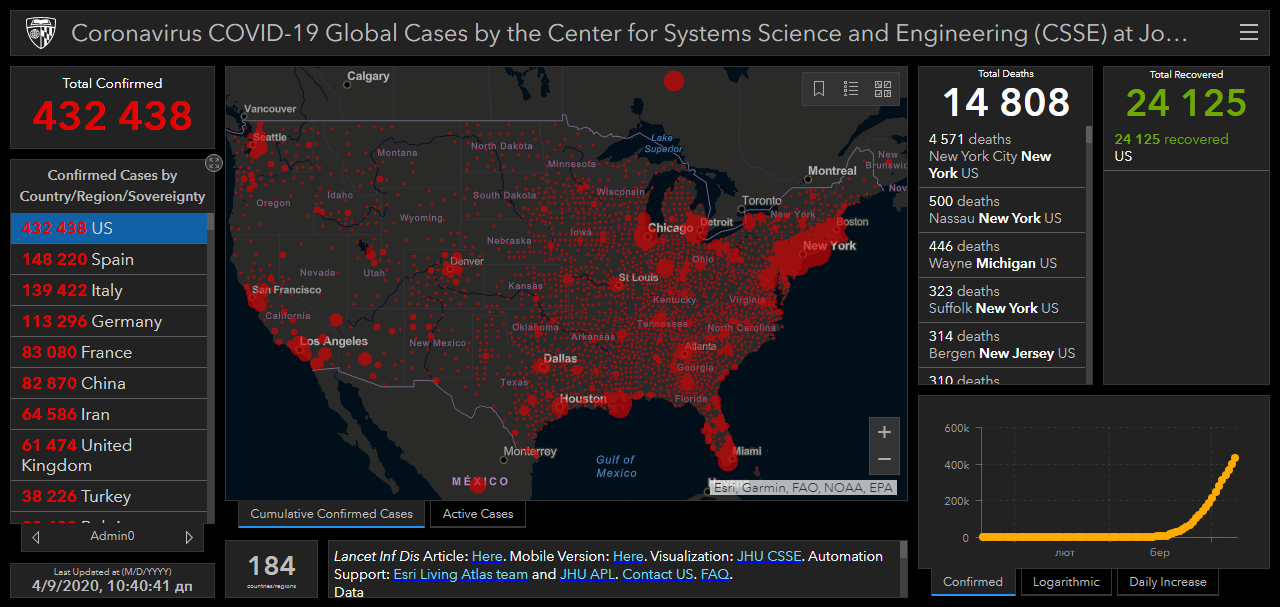Open the map legend list icon
The width and height of the screenshot is (1280, 607).
pyautogui.click(x=851, y=89)
